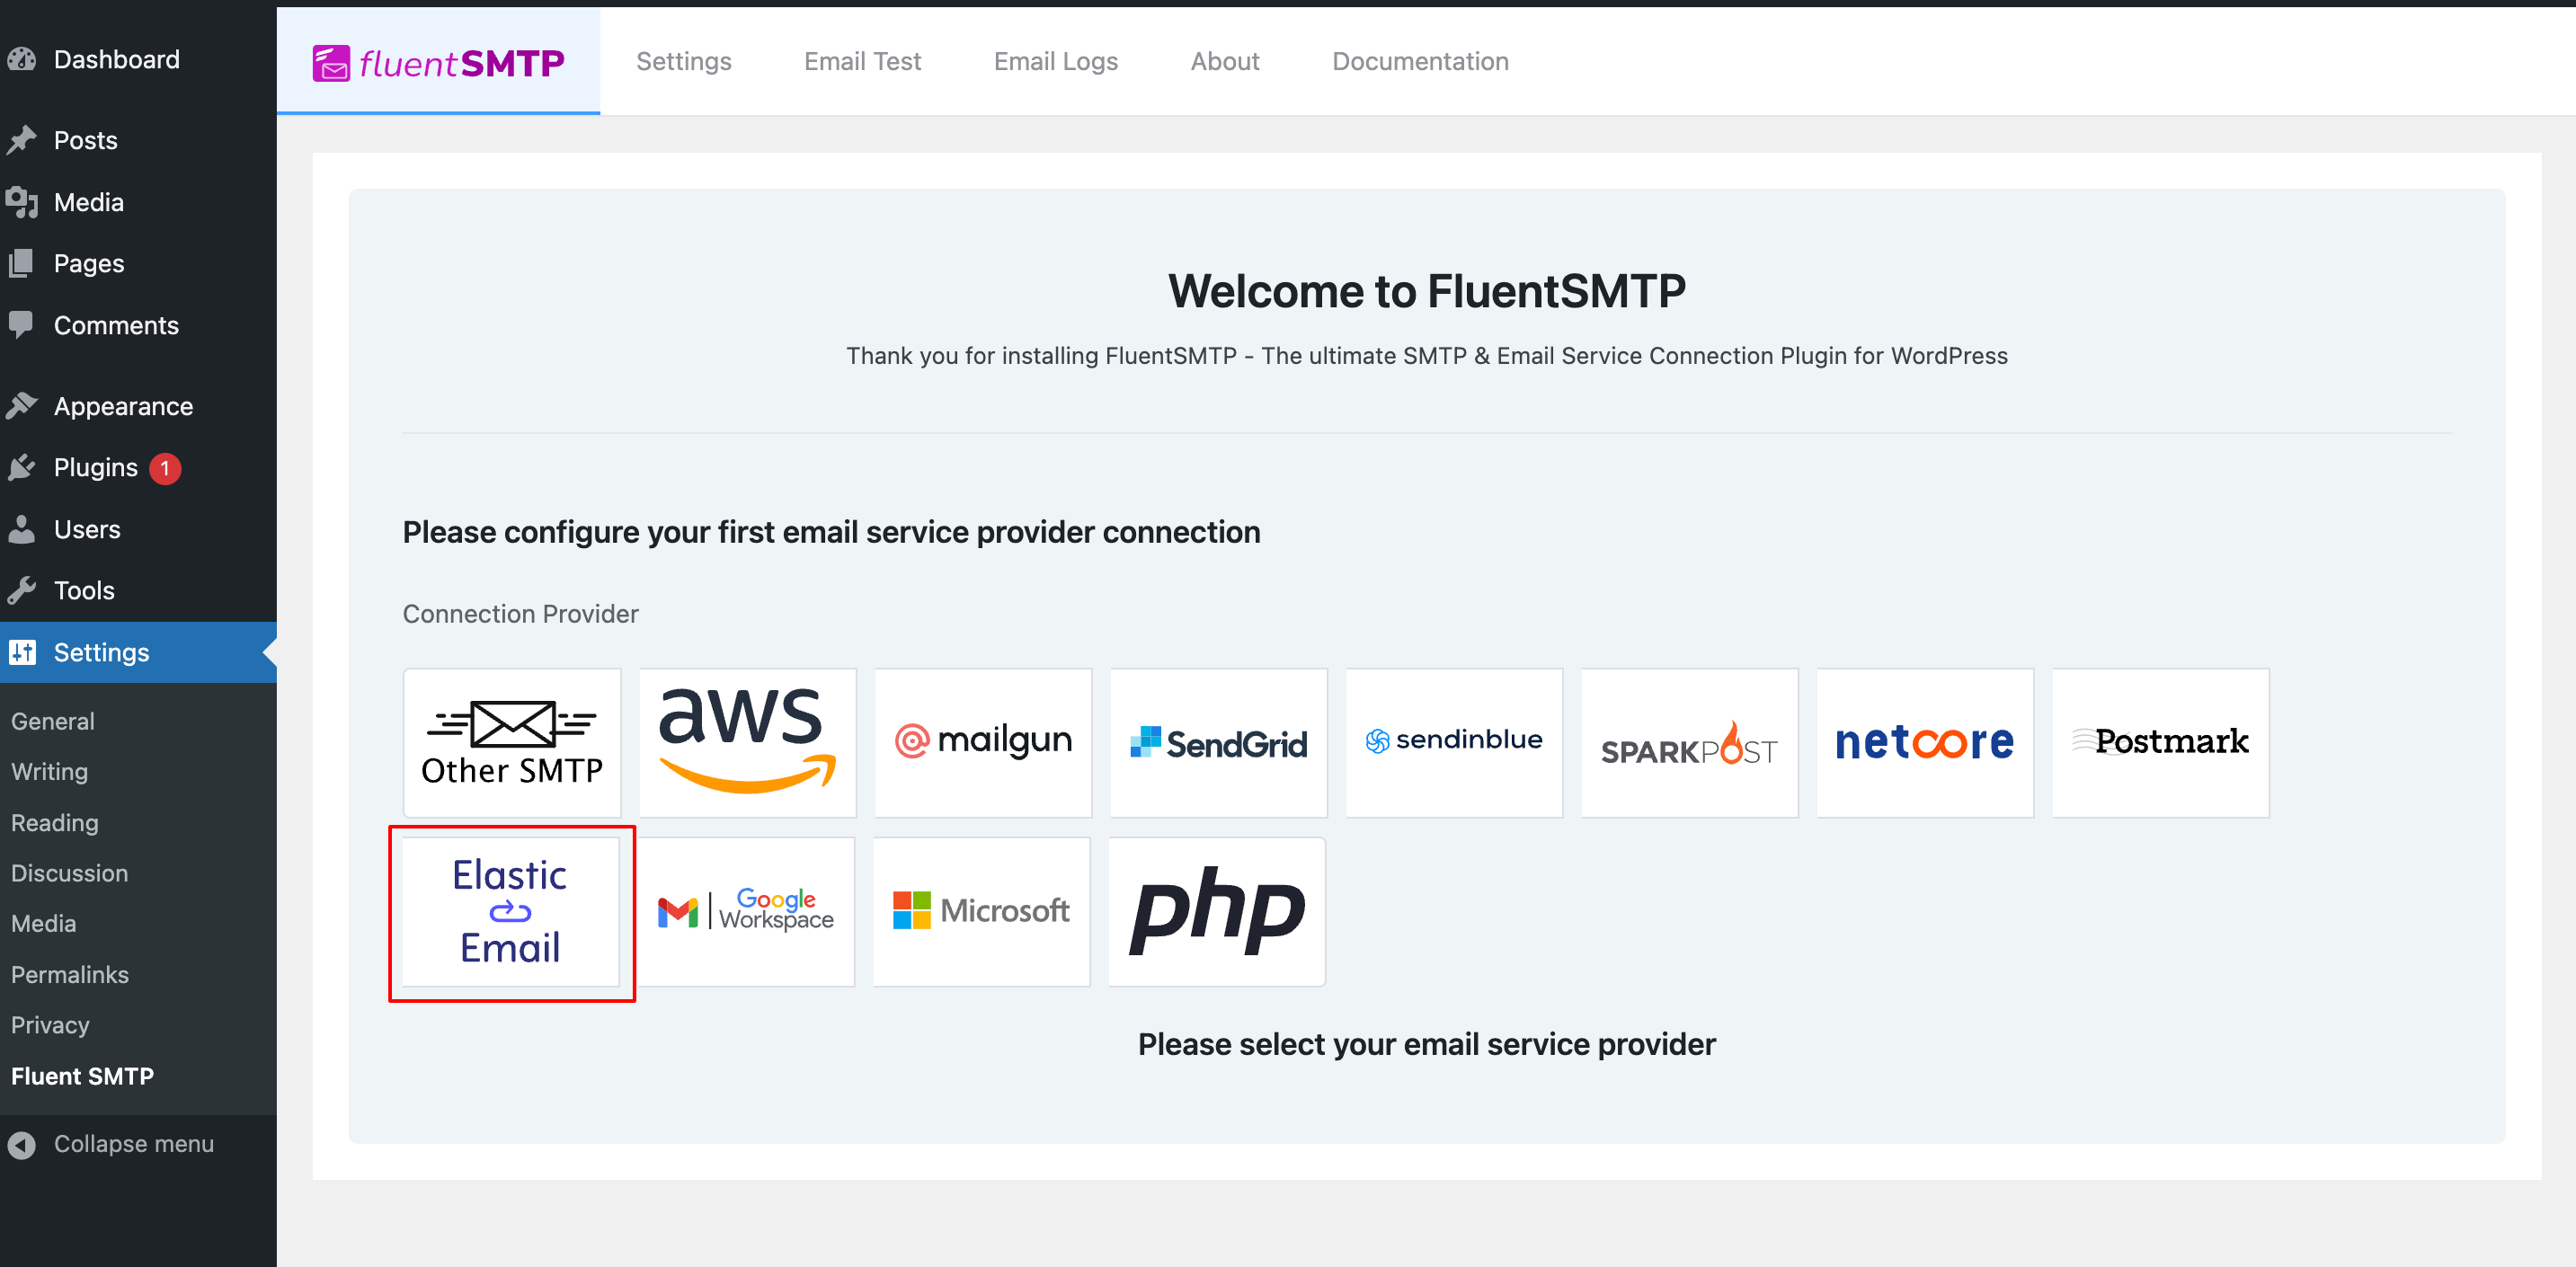Viewport: 2576px width, 1267px height.
Task: Open the Reading settings submenu link
Action: point(55,822)
